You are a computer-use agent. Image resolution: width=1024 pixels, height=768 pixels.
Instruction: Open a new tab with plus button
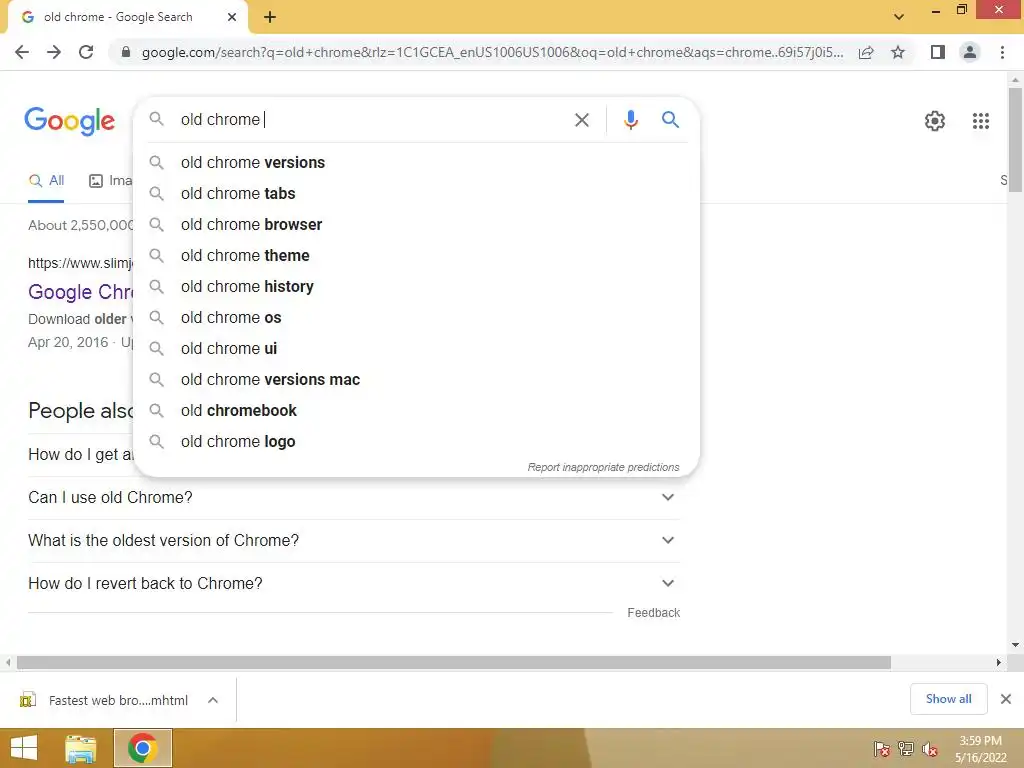click(x=270, y=17)
